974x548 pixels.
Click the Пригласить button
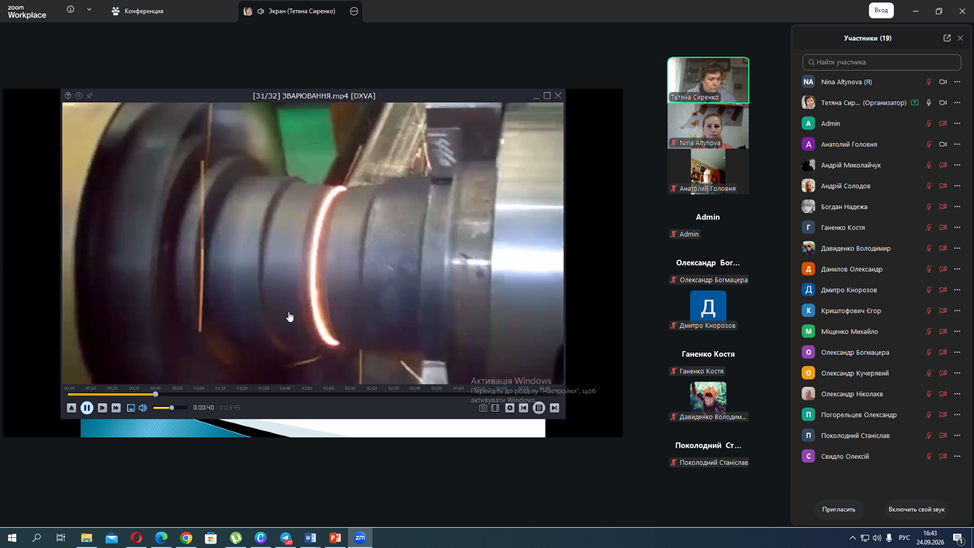pos(839,509)
